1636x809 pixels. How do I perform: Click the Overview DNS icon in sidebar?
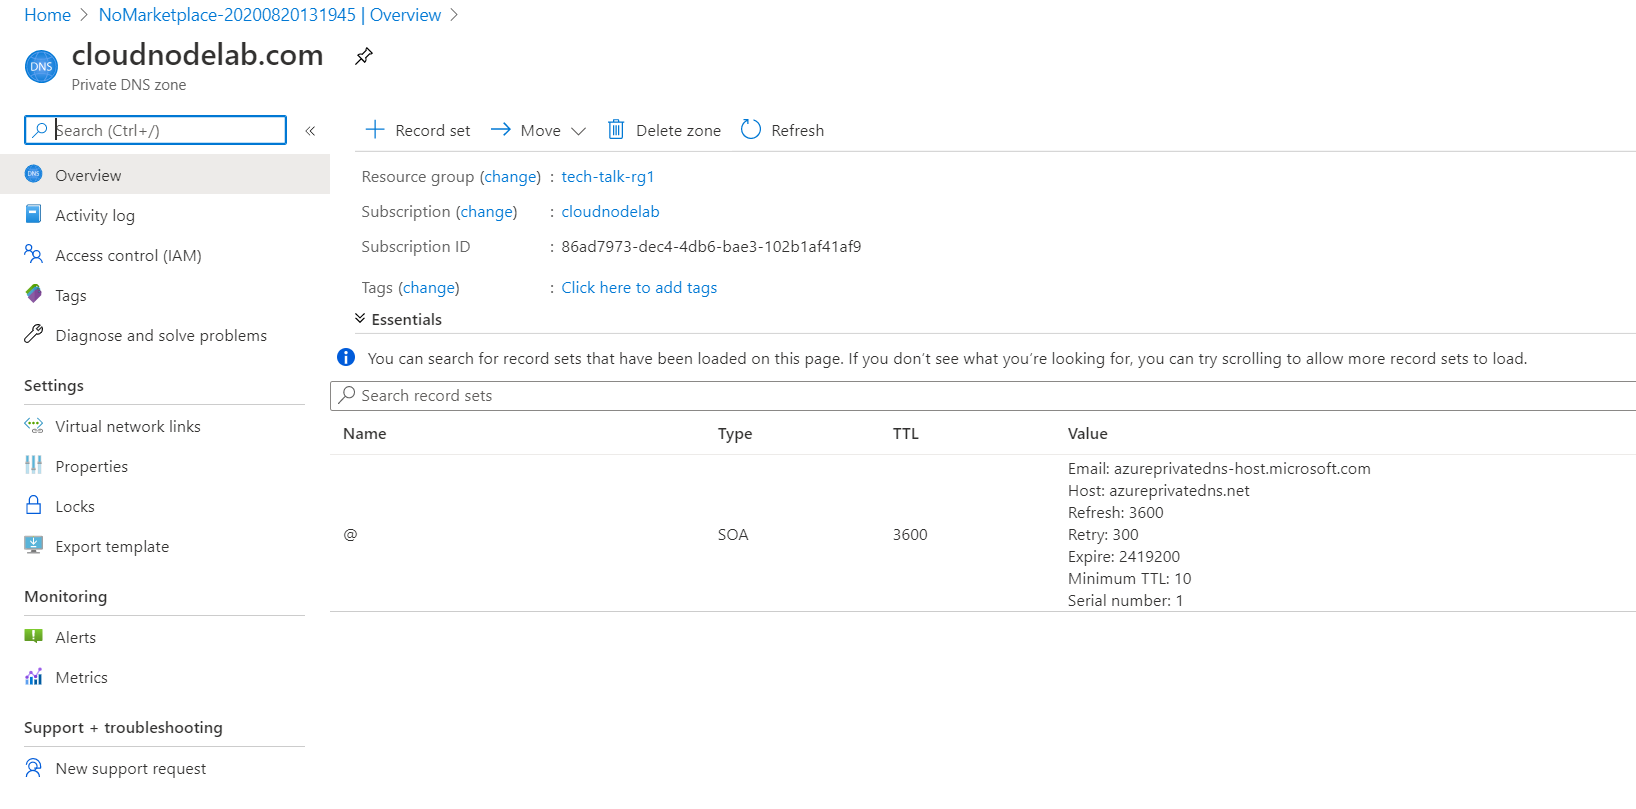(x=33, y=174)
